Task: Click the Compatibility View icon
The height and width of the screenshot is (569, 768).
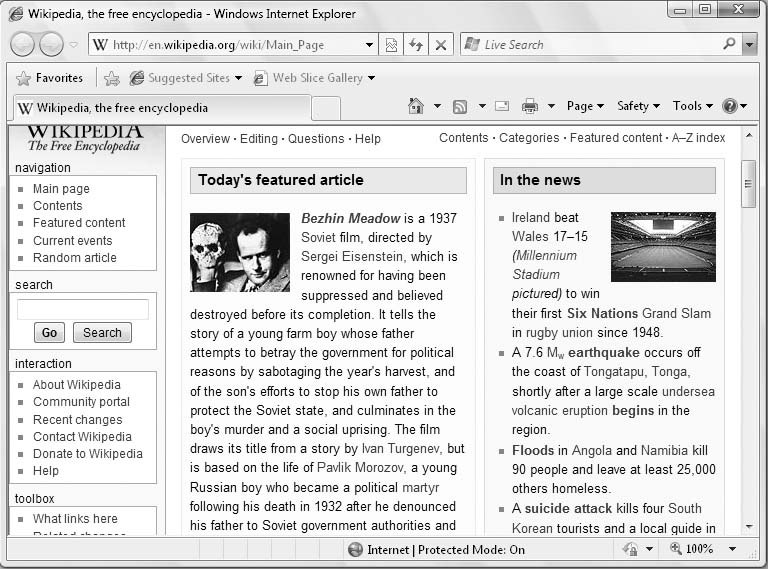Action: [x=391, y=45]
